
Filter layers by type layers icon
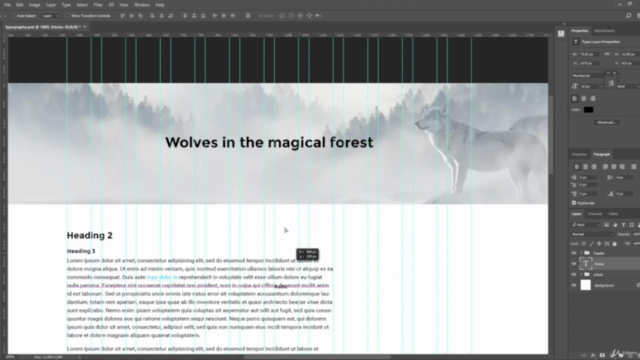[623, 225]
